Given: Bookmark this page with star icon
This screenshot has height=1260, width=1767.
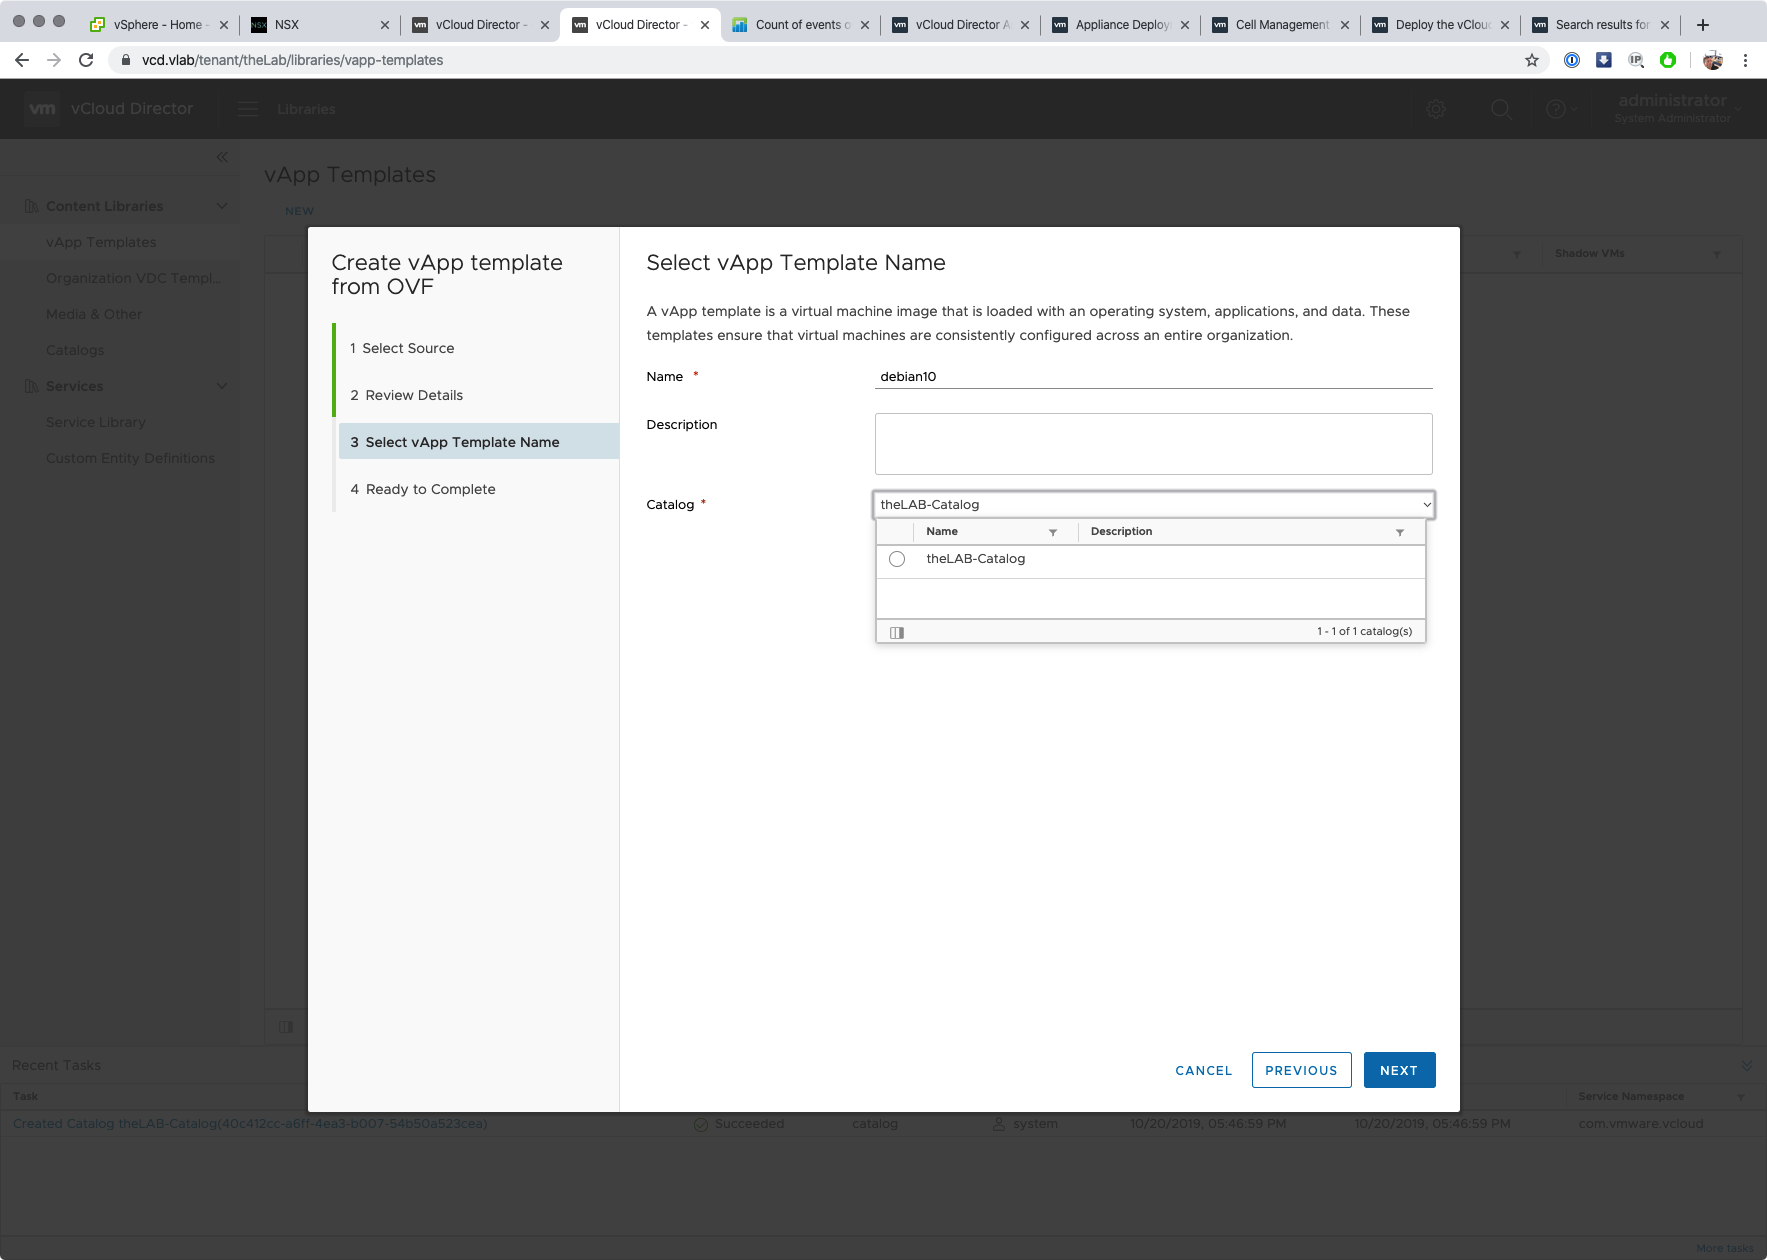Looking at the screenshot, I should [1532, 60].
